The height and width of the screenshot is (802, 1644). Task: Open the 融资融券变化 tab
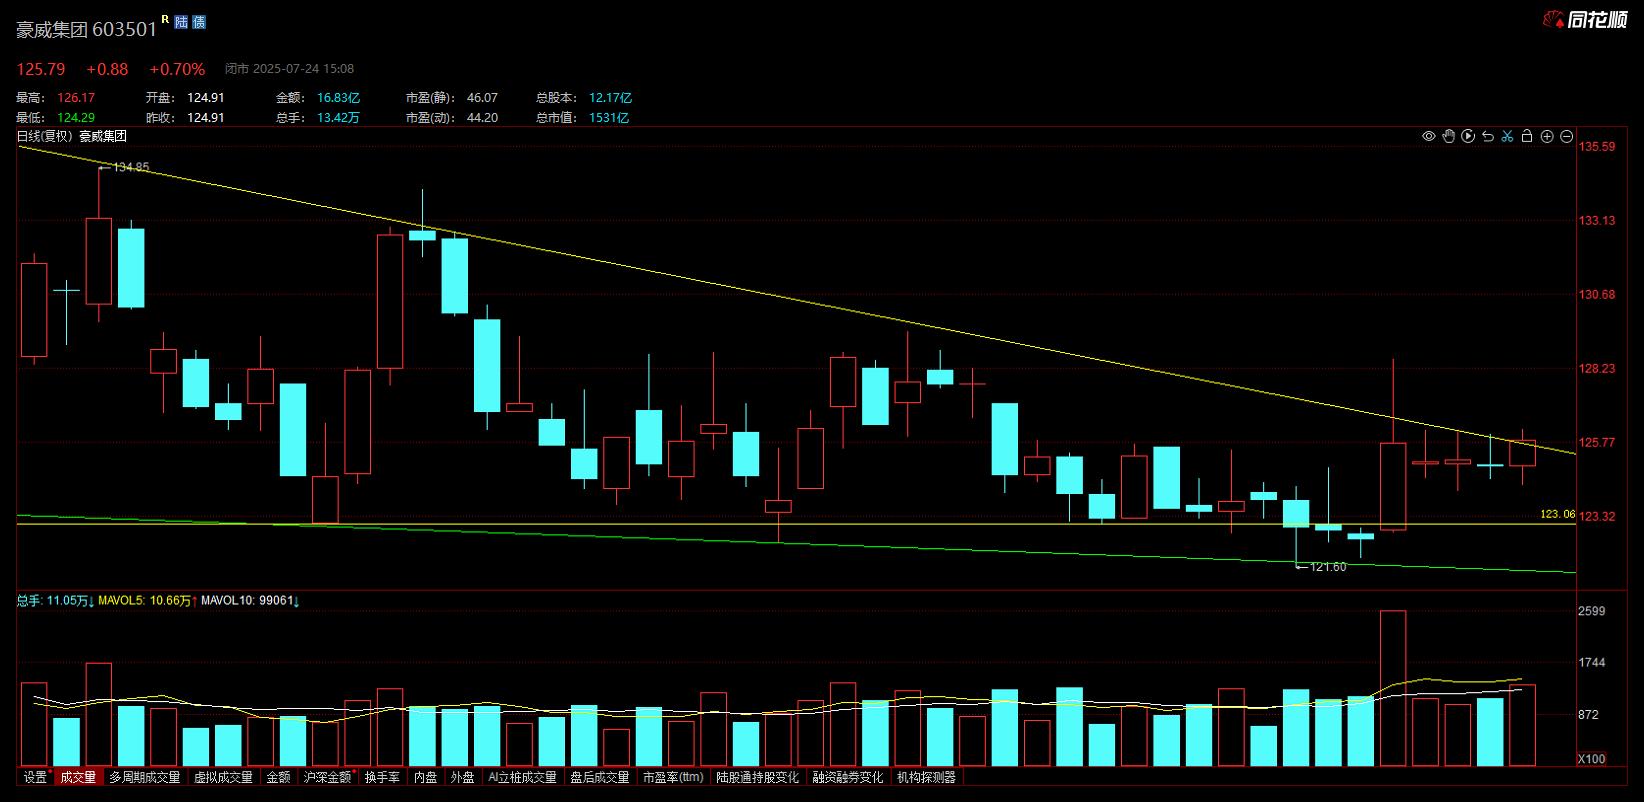(848, 777)
